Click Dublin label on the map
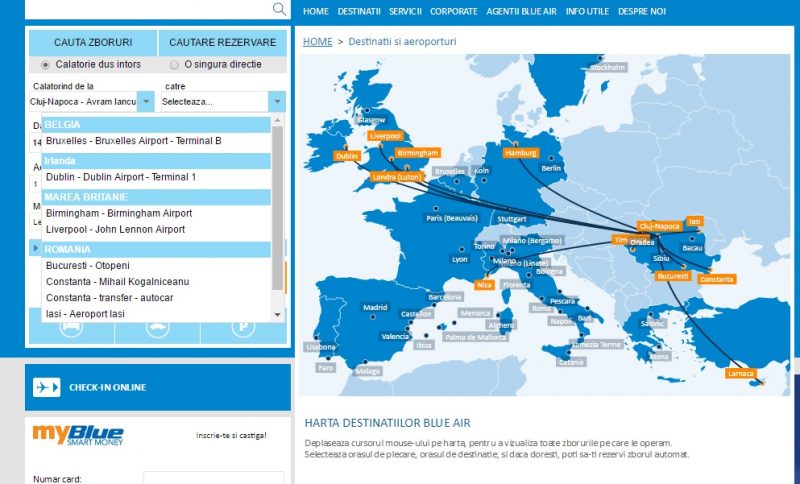 coord(347,156)
